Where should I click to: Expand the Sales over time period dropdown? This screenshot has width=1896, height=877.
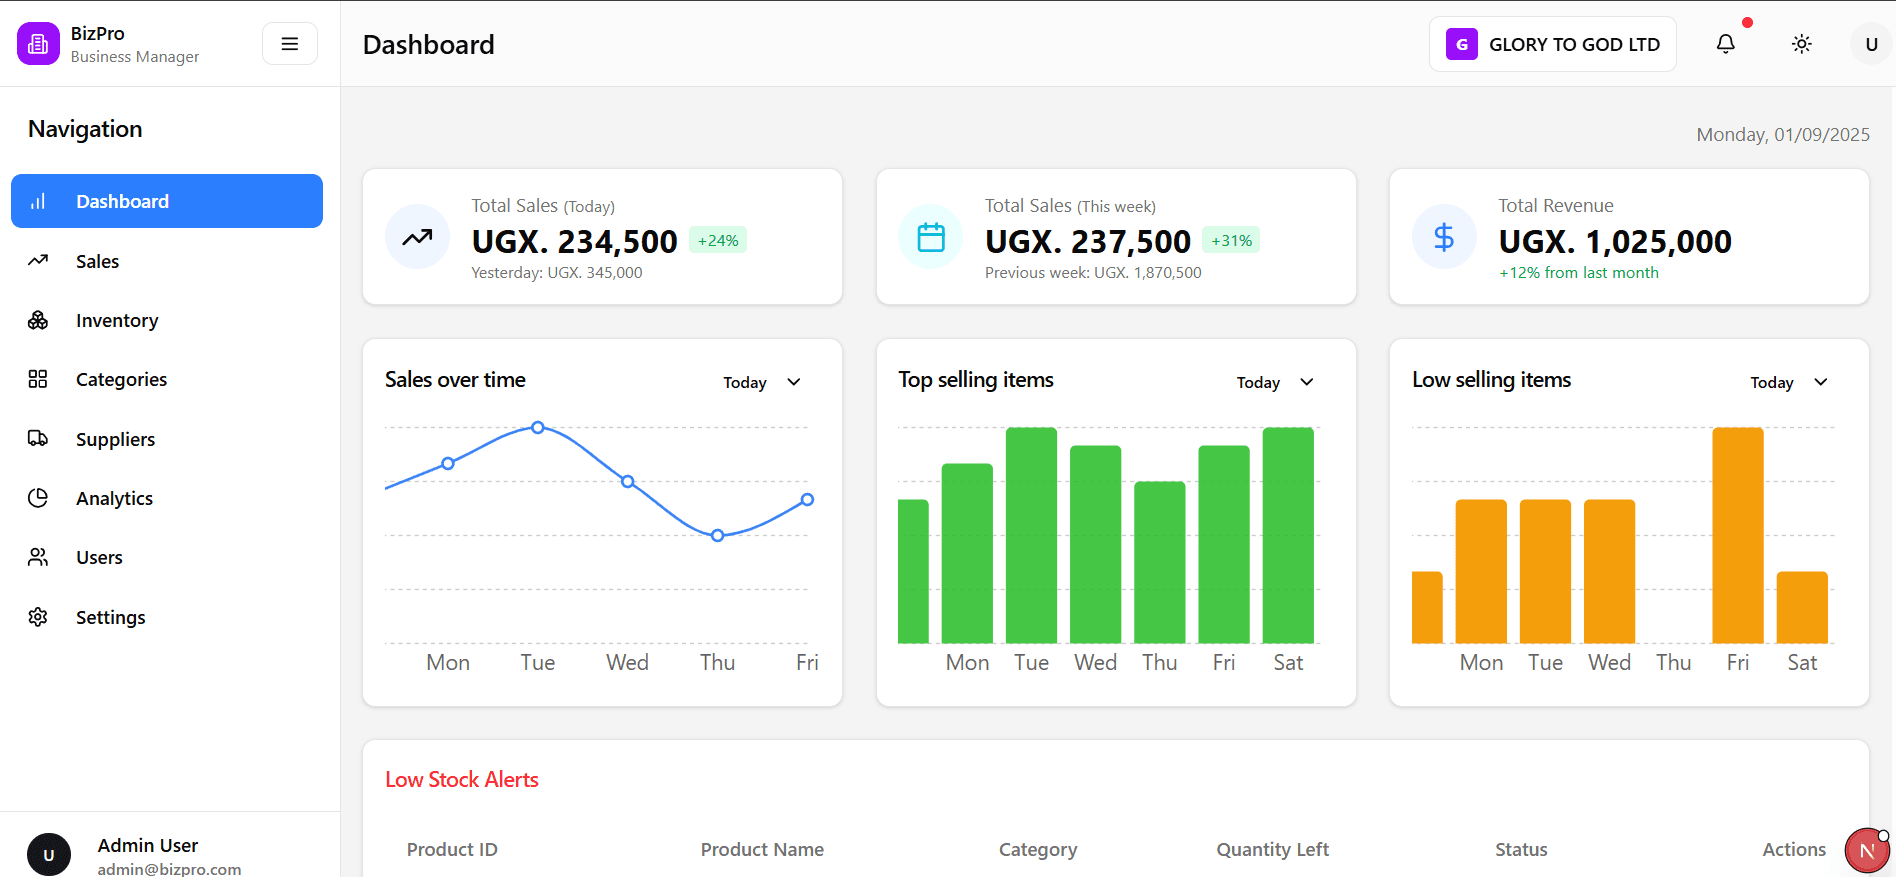click(762, 382)
